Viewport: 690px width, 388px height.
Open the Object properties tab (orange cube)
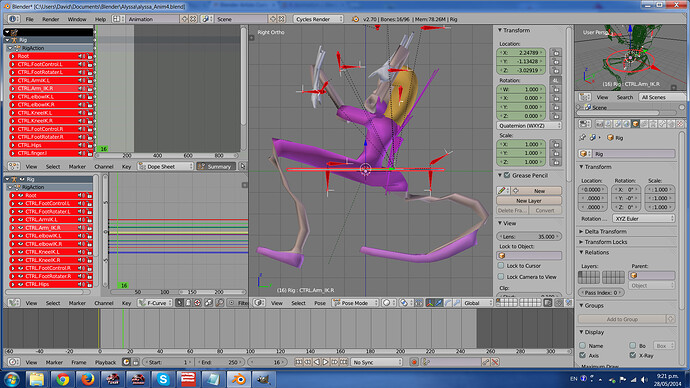635,124
